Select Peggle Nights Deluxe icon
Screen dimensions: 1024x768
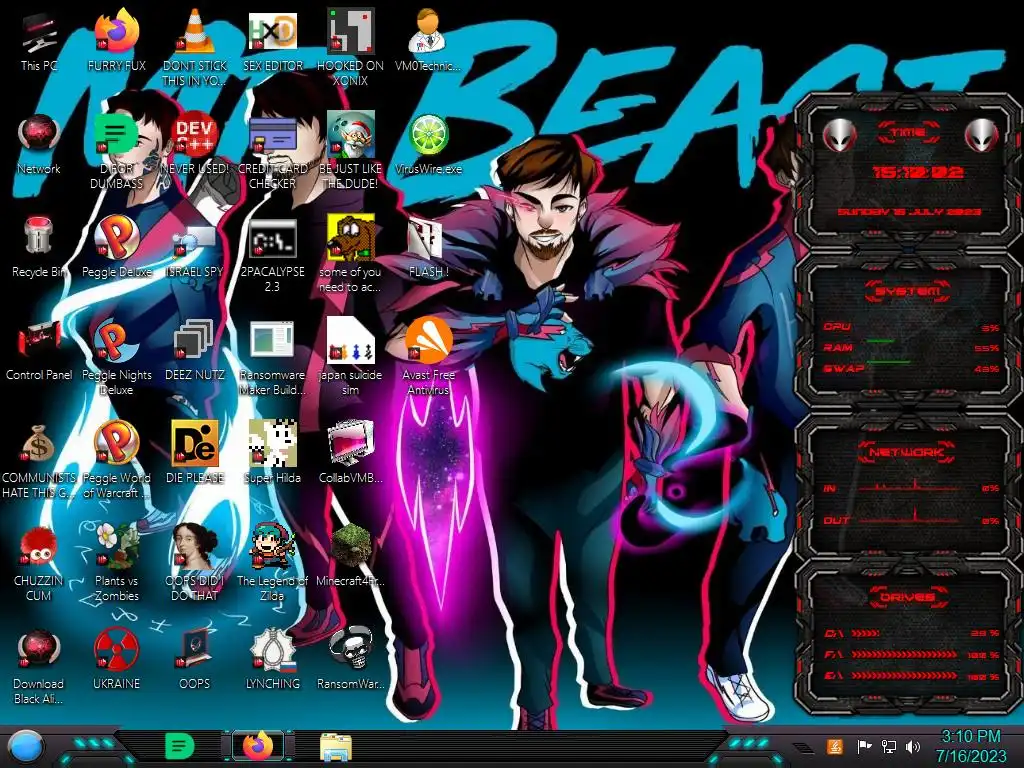point(117,341)
